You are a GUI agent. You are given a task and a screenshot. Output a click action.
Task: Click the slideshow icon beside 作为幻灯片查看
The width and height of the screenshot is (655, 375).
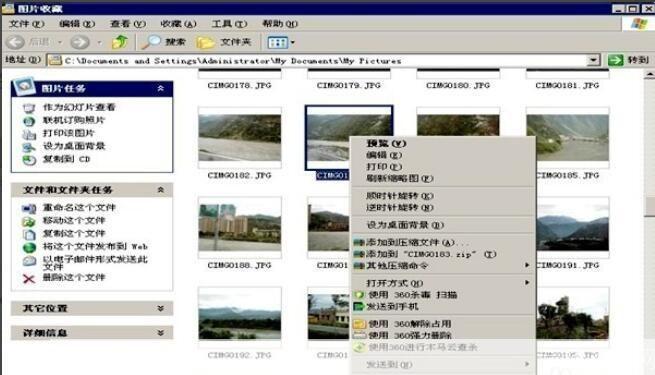(29, 108)
